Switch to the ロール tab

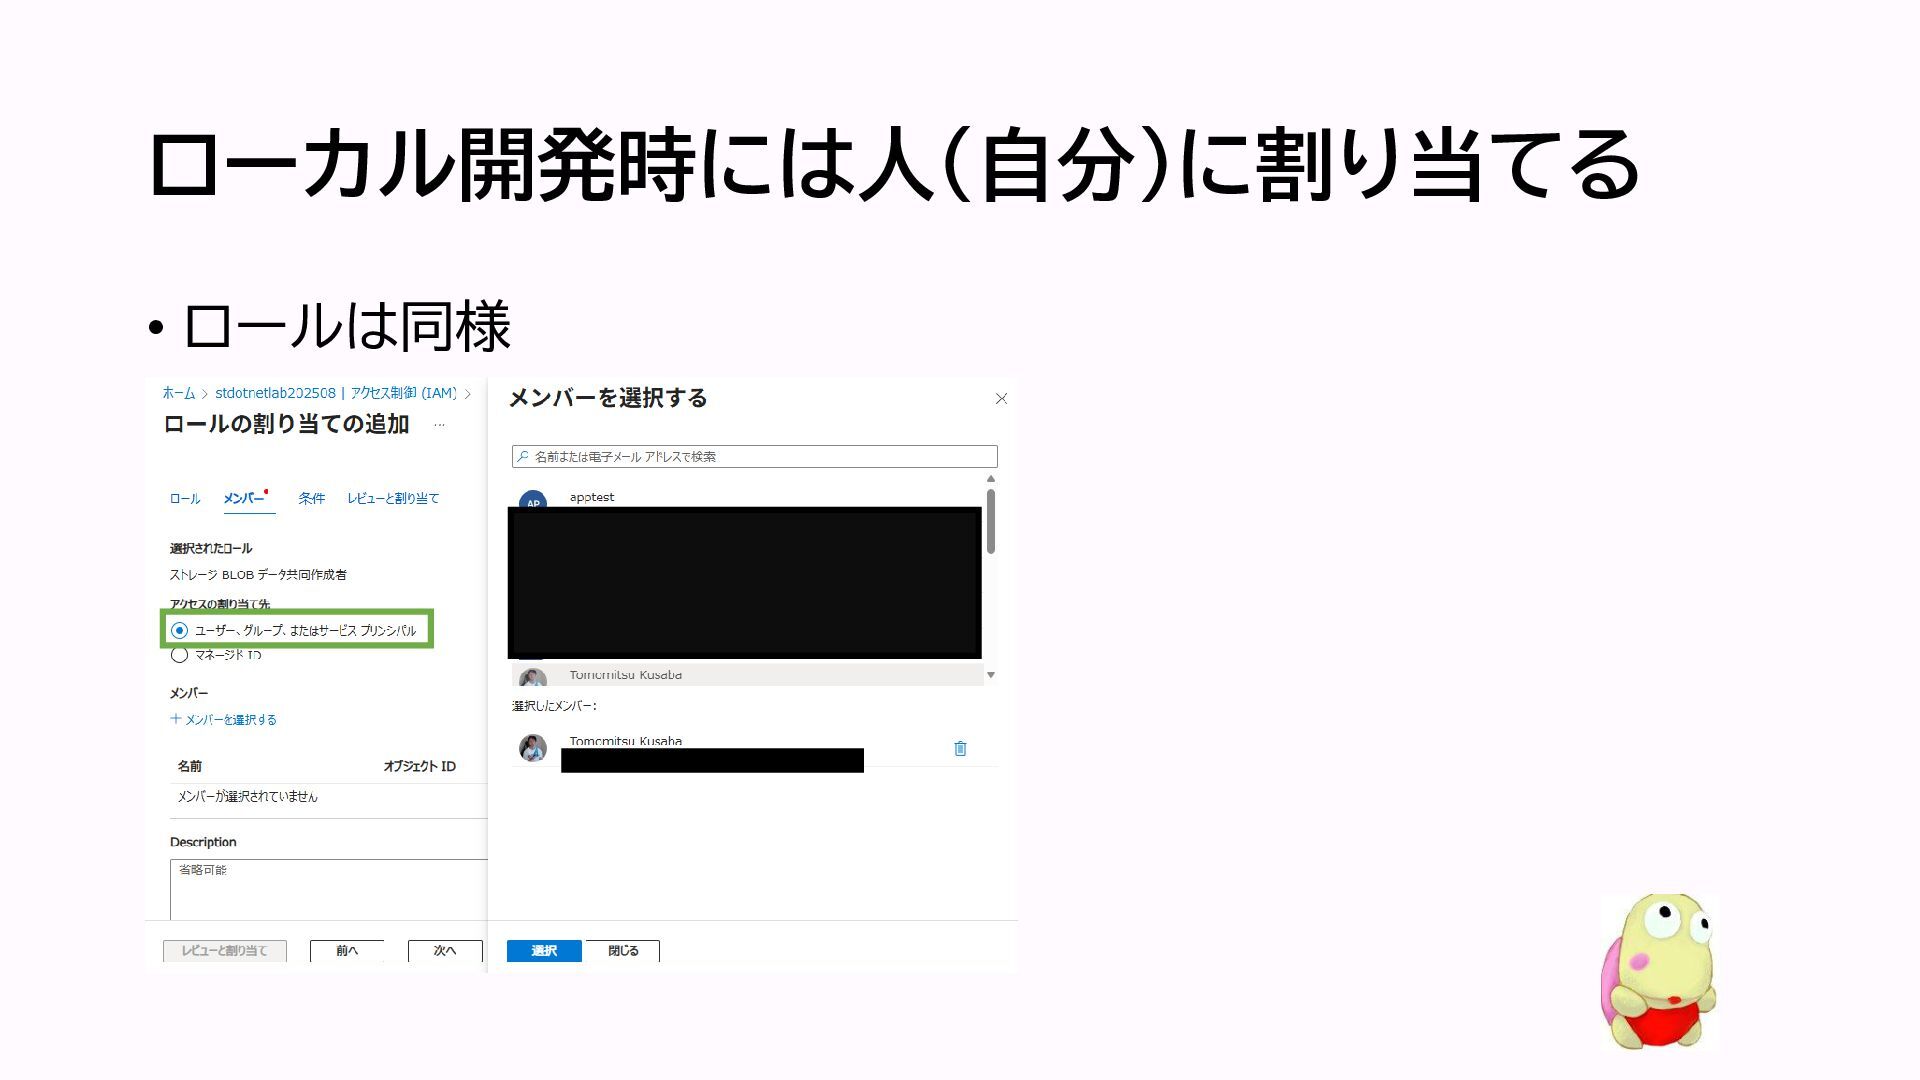click(185, 498)
